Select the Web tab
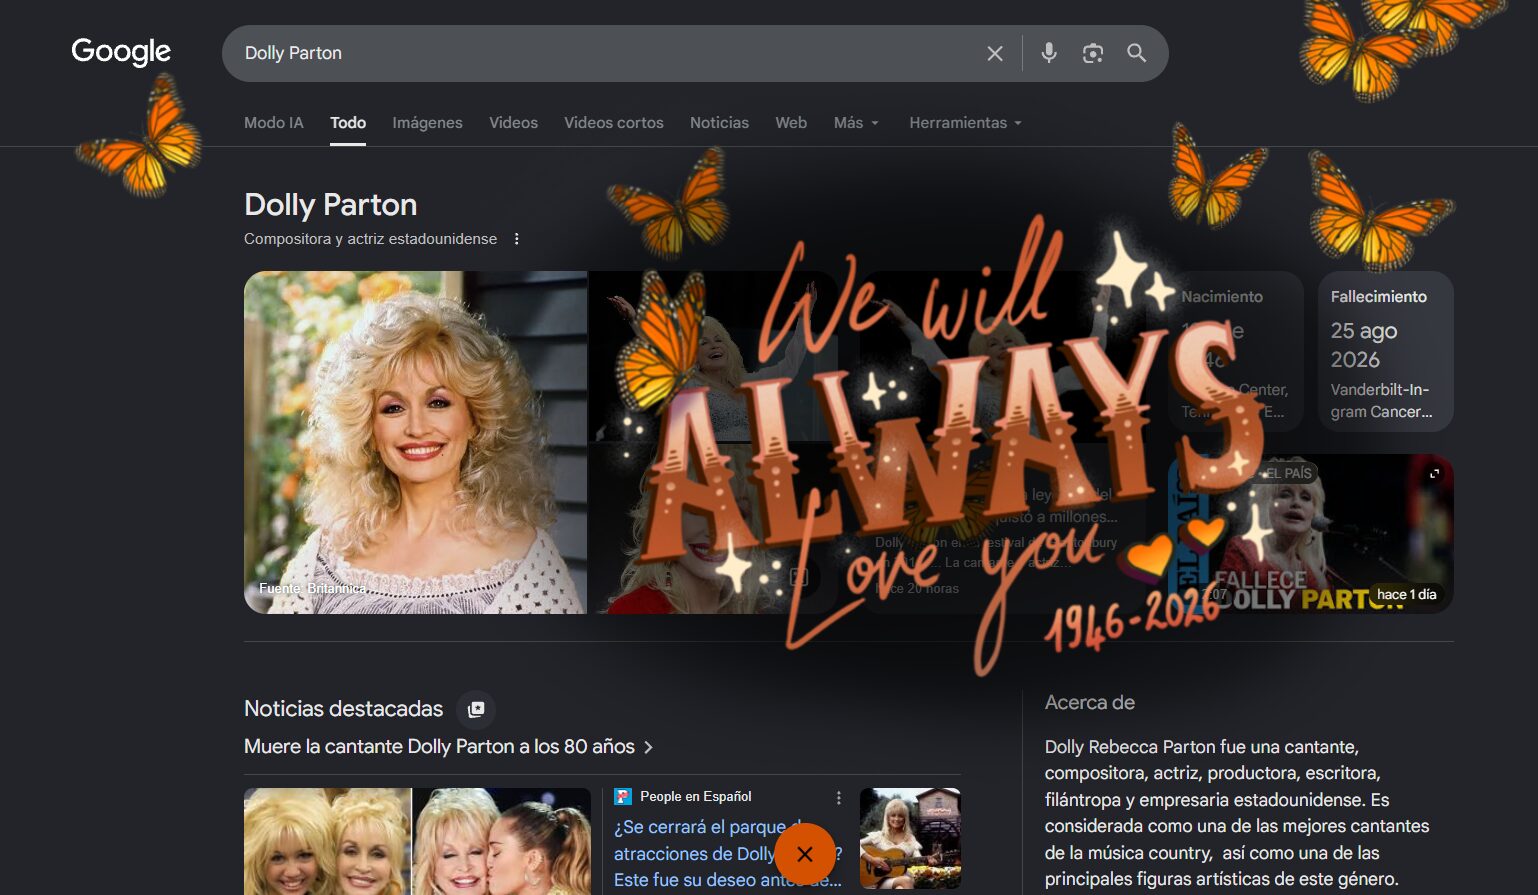The width and height of the screenshot is (1538, 895). [791, 123]
